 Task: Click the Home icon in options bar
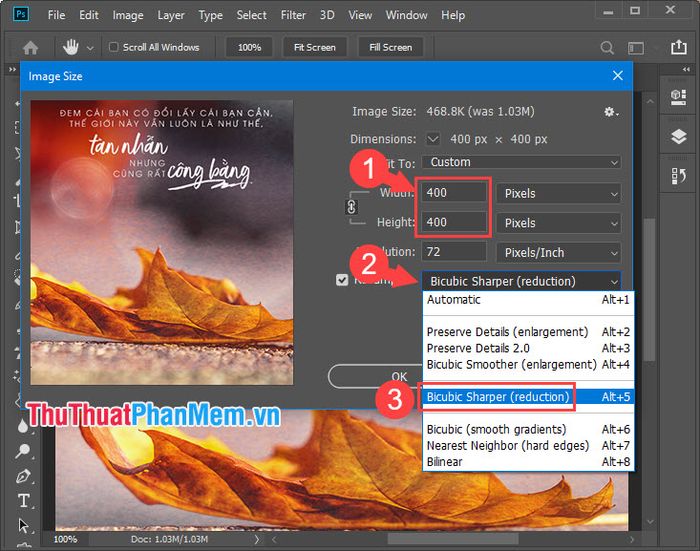click(30, 47)
